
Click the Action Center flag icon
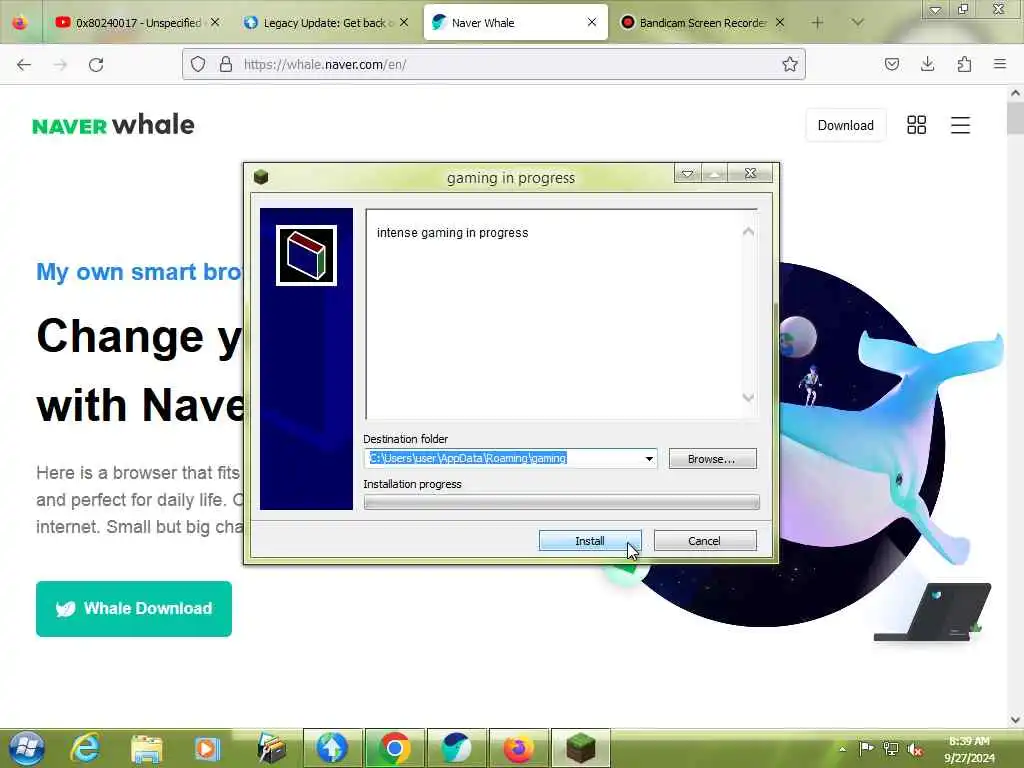[866, 748]
